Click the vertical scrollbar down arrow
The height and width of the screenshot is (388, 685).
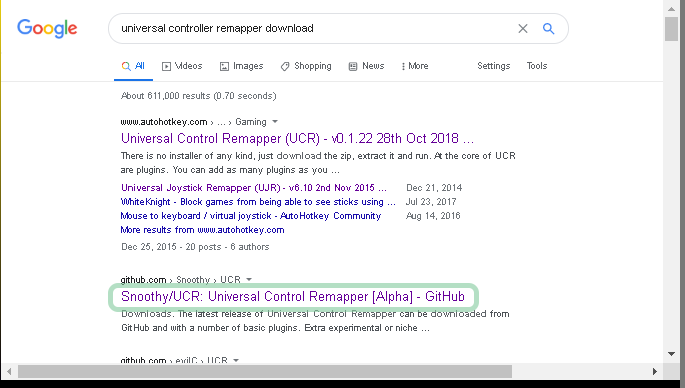coord(671,354)
